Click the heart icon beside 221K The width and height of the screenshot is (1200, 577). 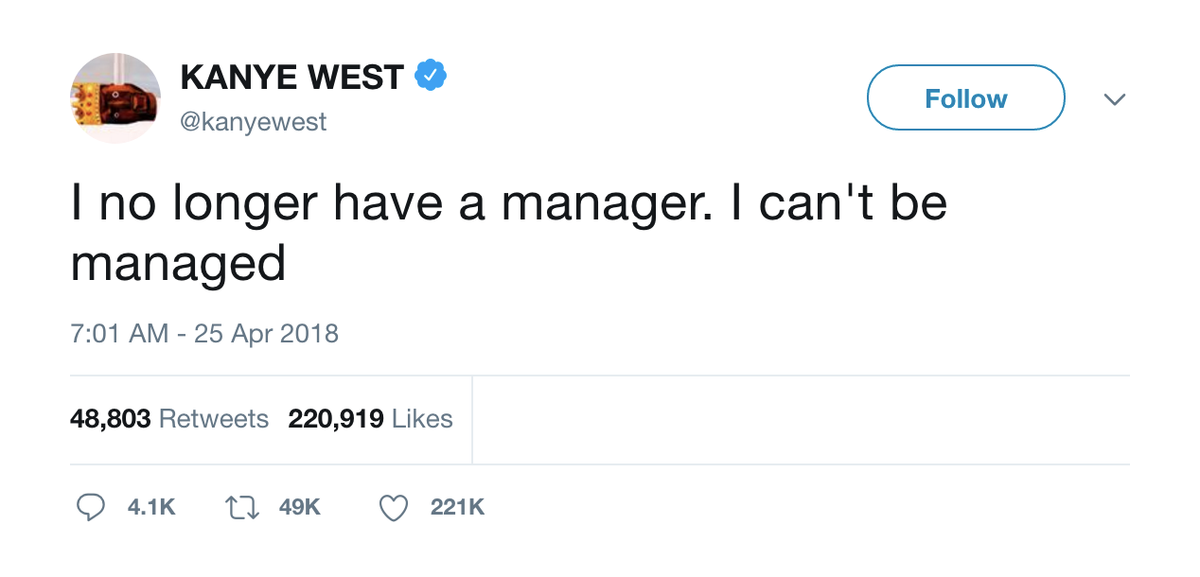(392, 507)
